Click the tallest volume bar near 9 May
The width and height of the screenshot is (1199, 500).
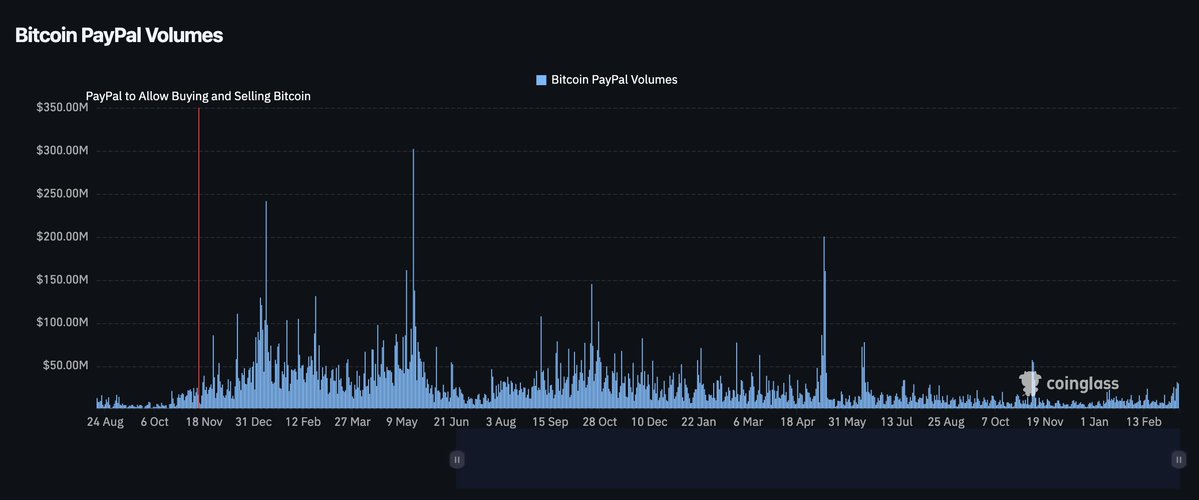[414, 278]
